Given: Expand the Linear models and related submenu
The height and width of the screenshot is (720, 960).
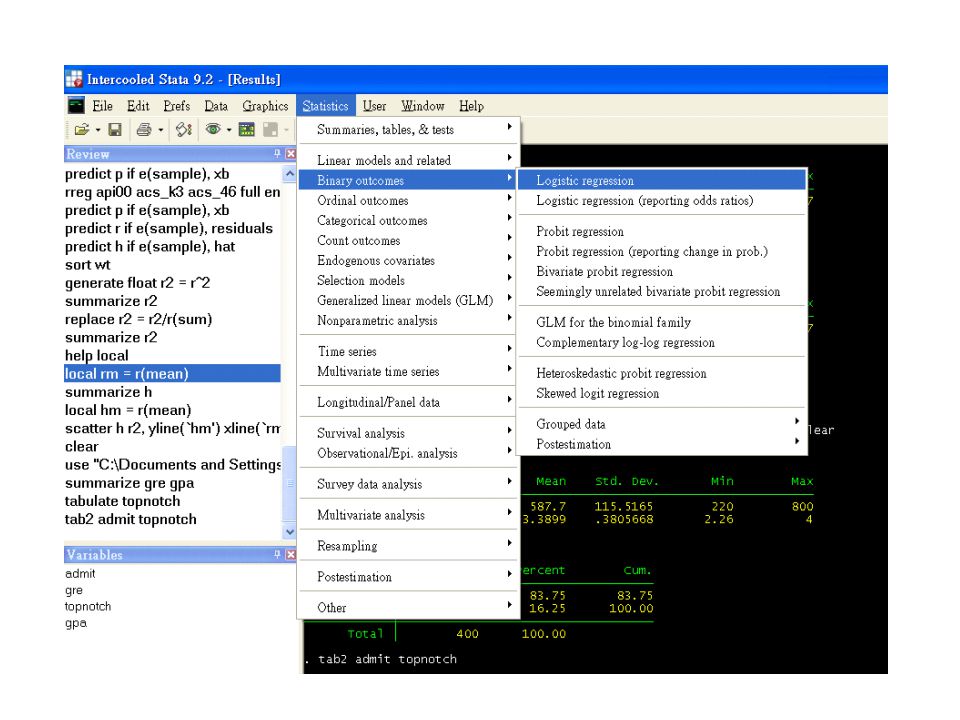Looking at the screenshot, I should 409,160.
